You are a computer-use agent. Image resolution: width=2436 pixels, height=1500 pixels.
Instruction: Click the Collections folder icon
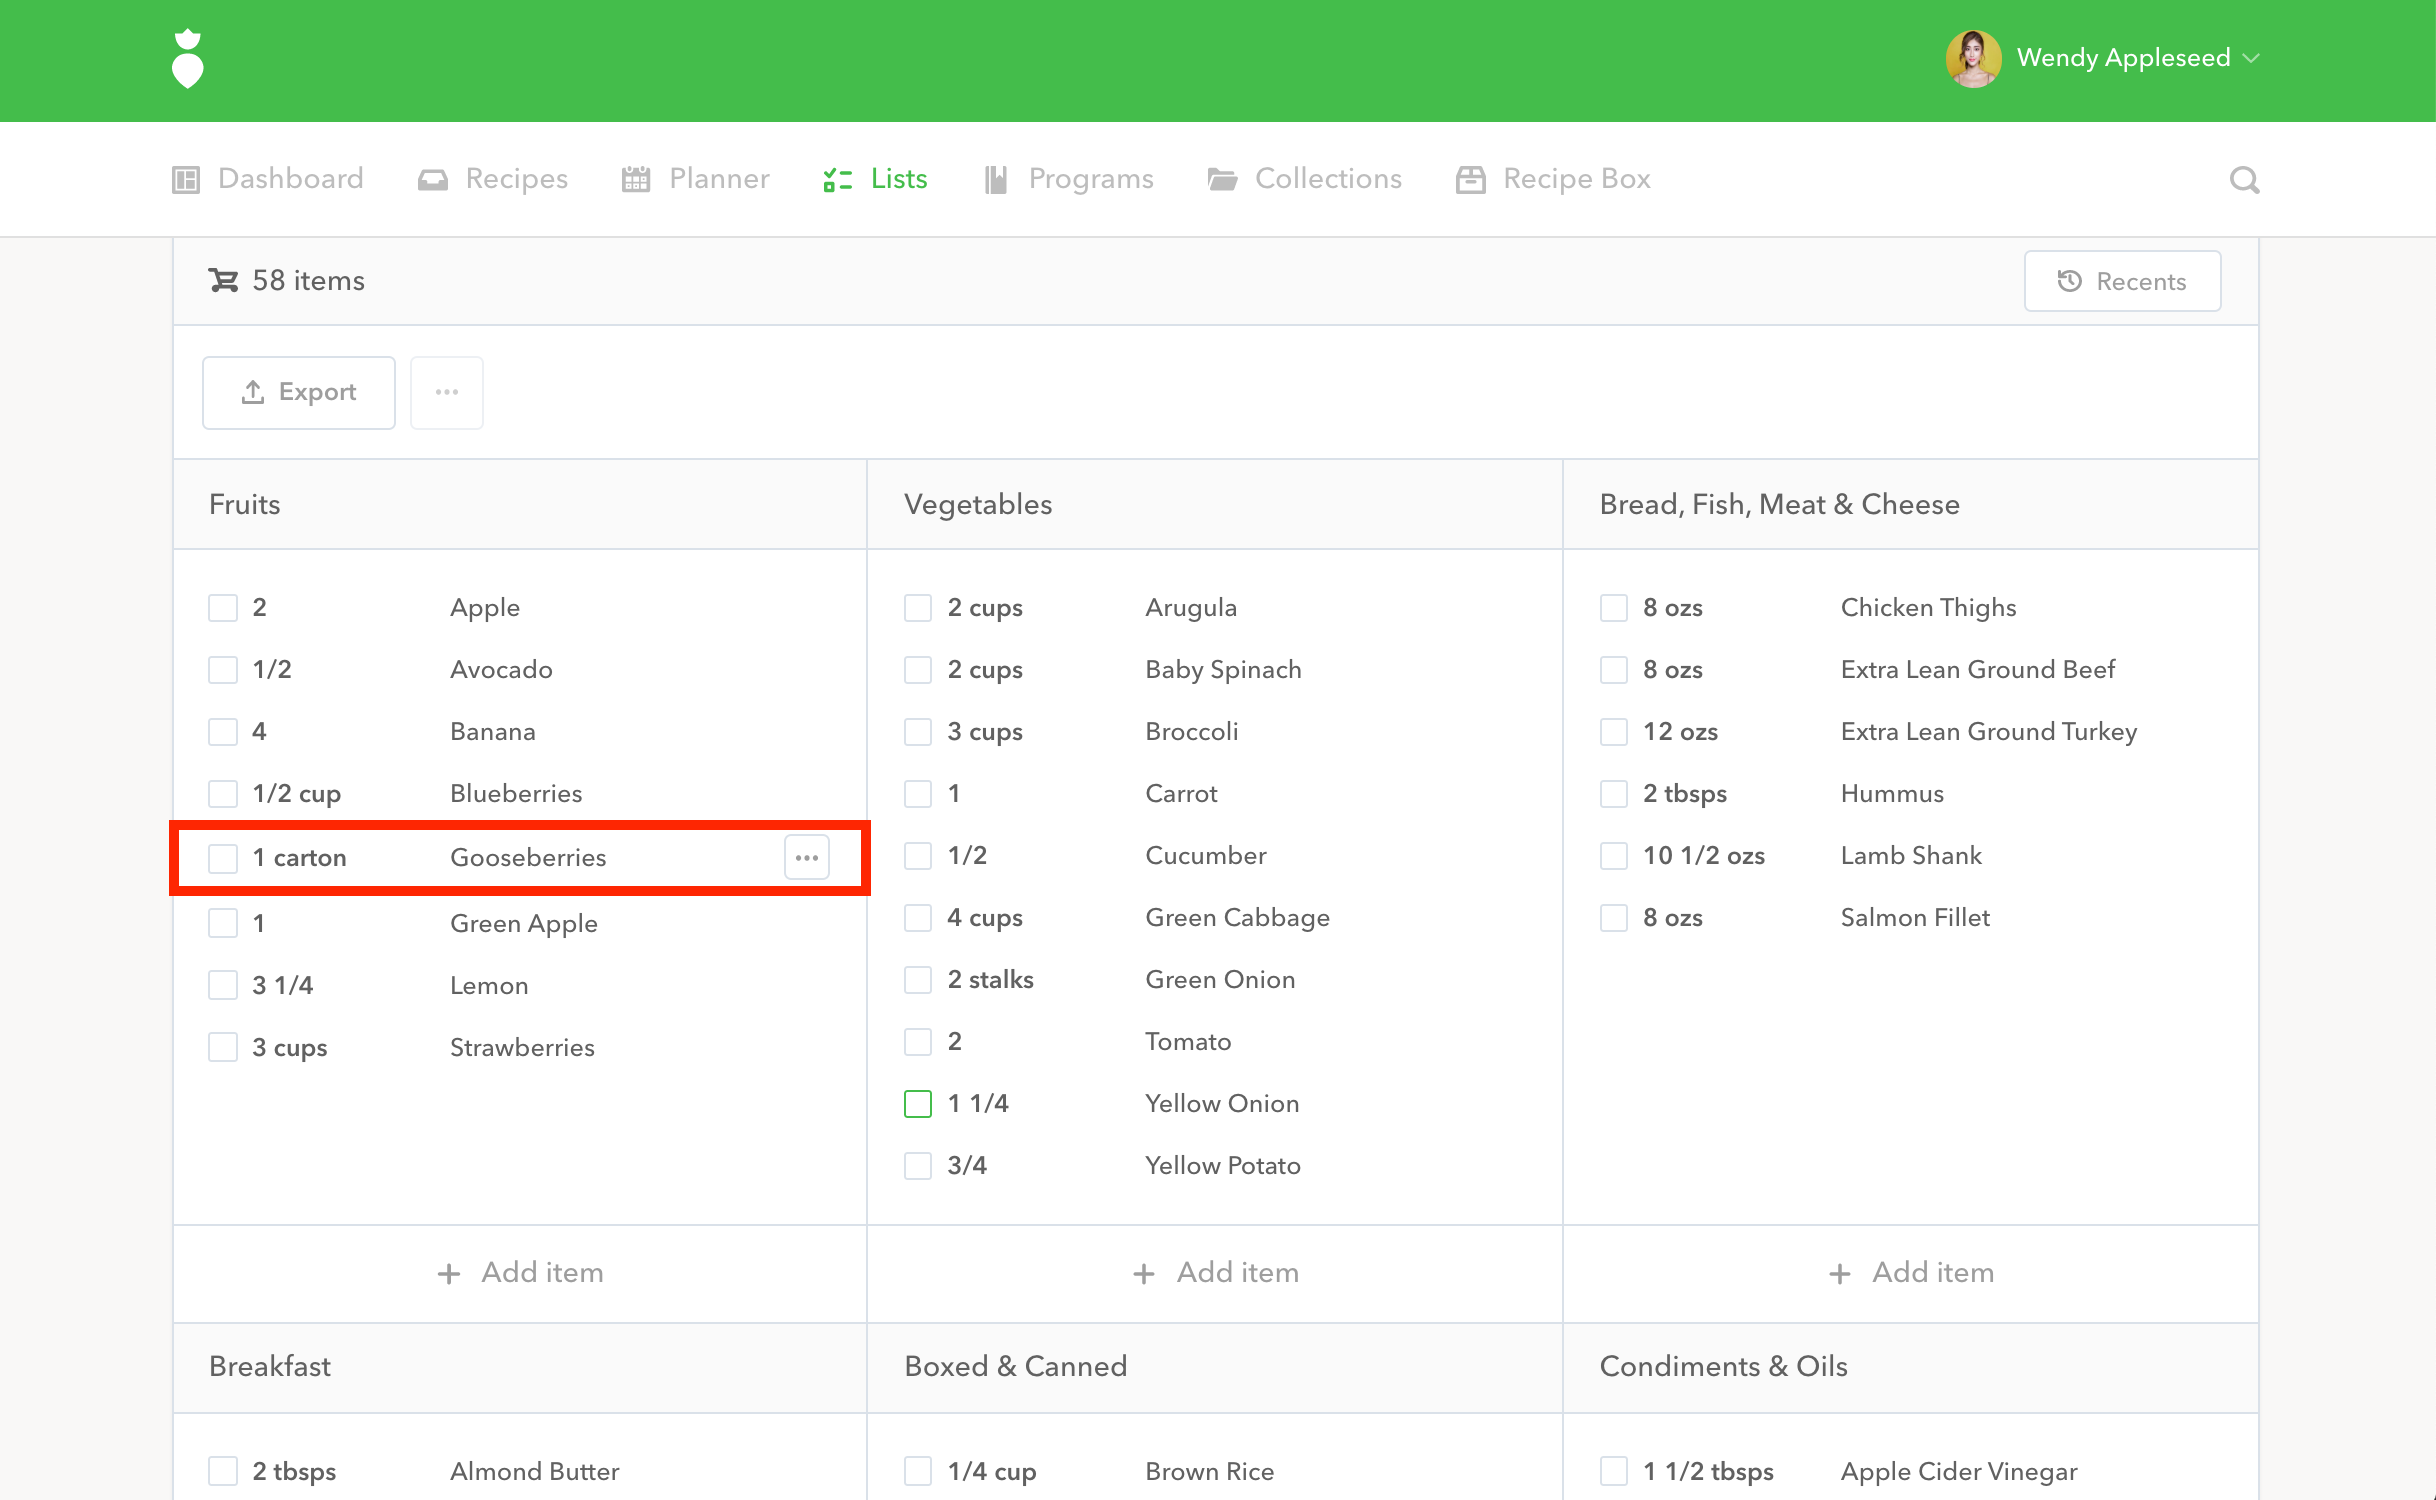1222,179
